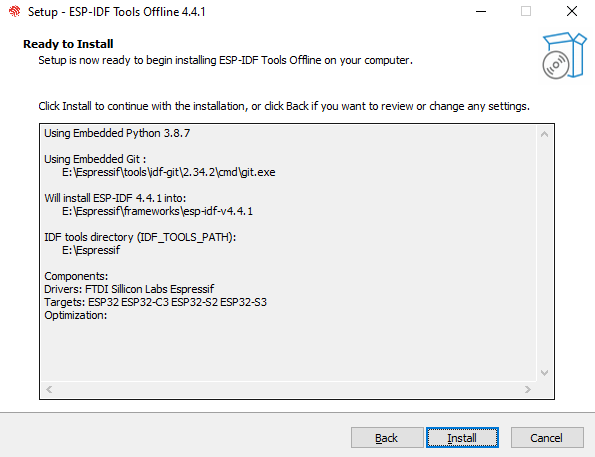This screenshot has width=595, height=457.
Task: Click the Ready to Install heading
Action: pos(68,44)
